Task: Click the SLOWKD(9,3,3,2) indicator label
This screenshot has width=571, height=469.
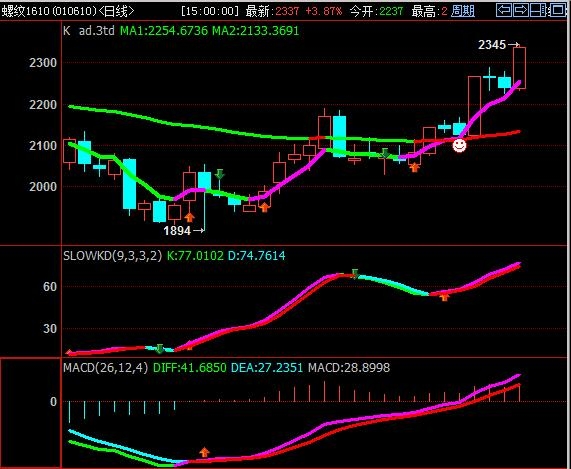Action: click(x=112, y=256)
